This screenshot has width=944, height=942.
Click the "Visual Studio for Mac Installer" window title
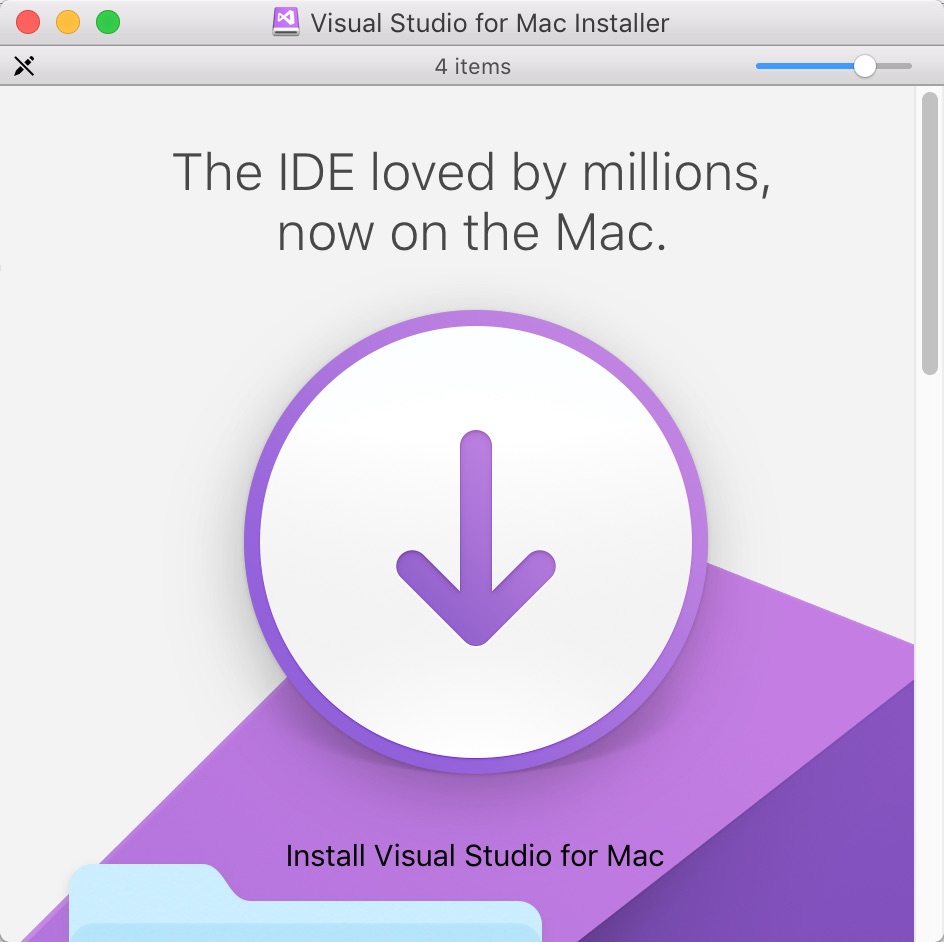click(490, 22)
